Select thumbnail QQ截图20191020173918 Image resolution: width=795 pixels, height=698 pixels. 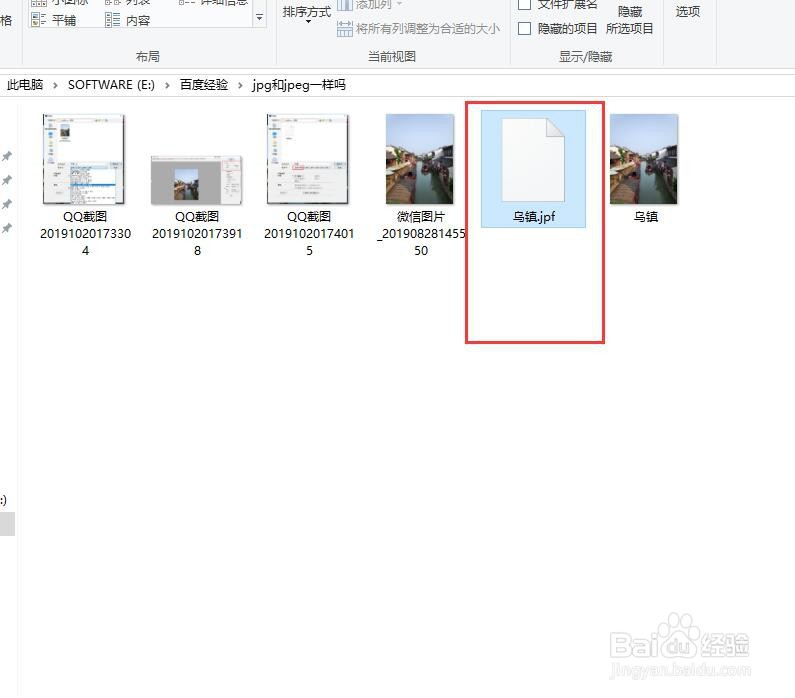(x=197, y=180)
